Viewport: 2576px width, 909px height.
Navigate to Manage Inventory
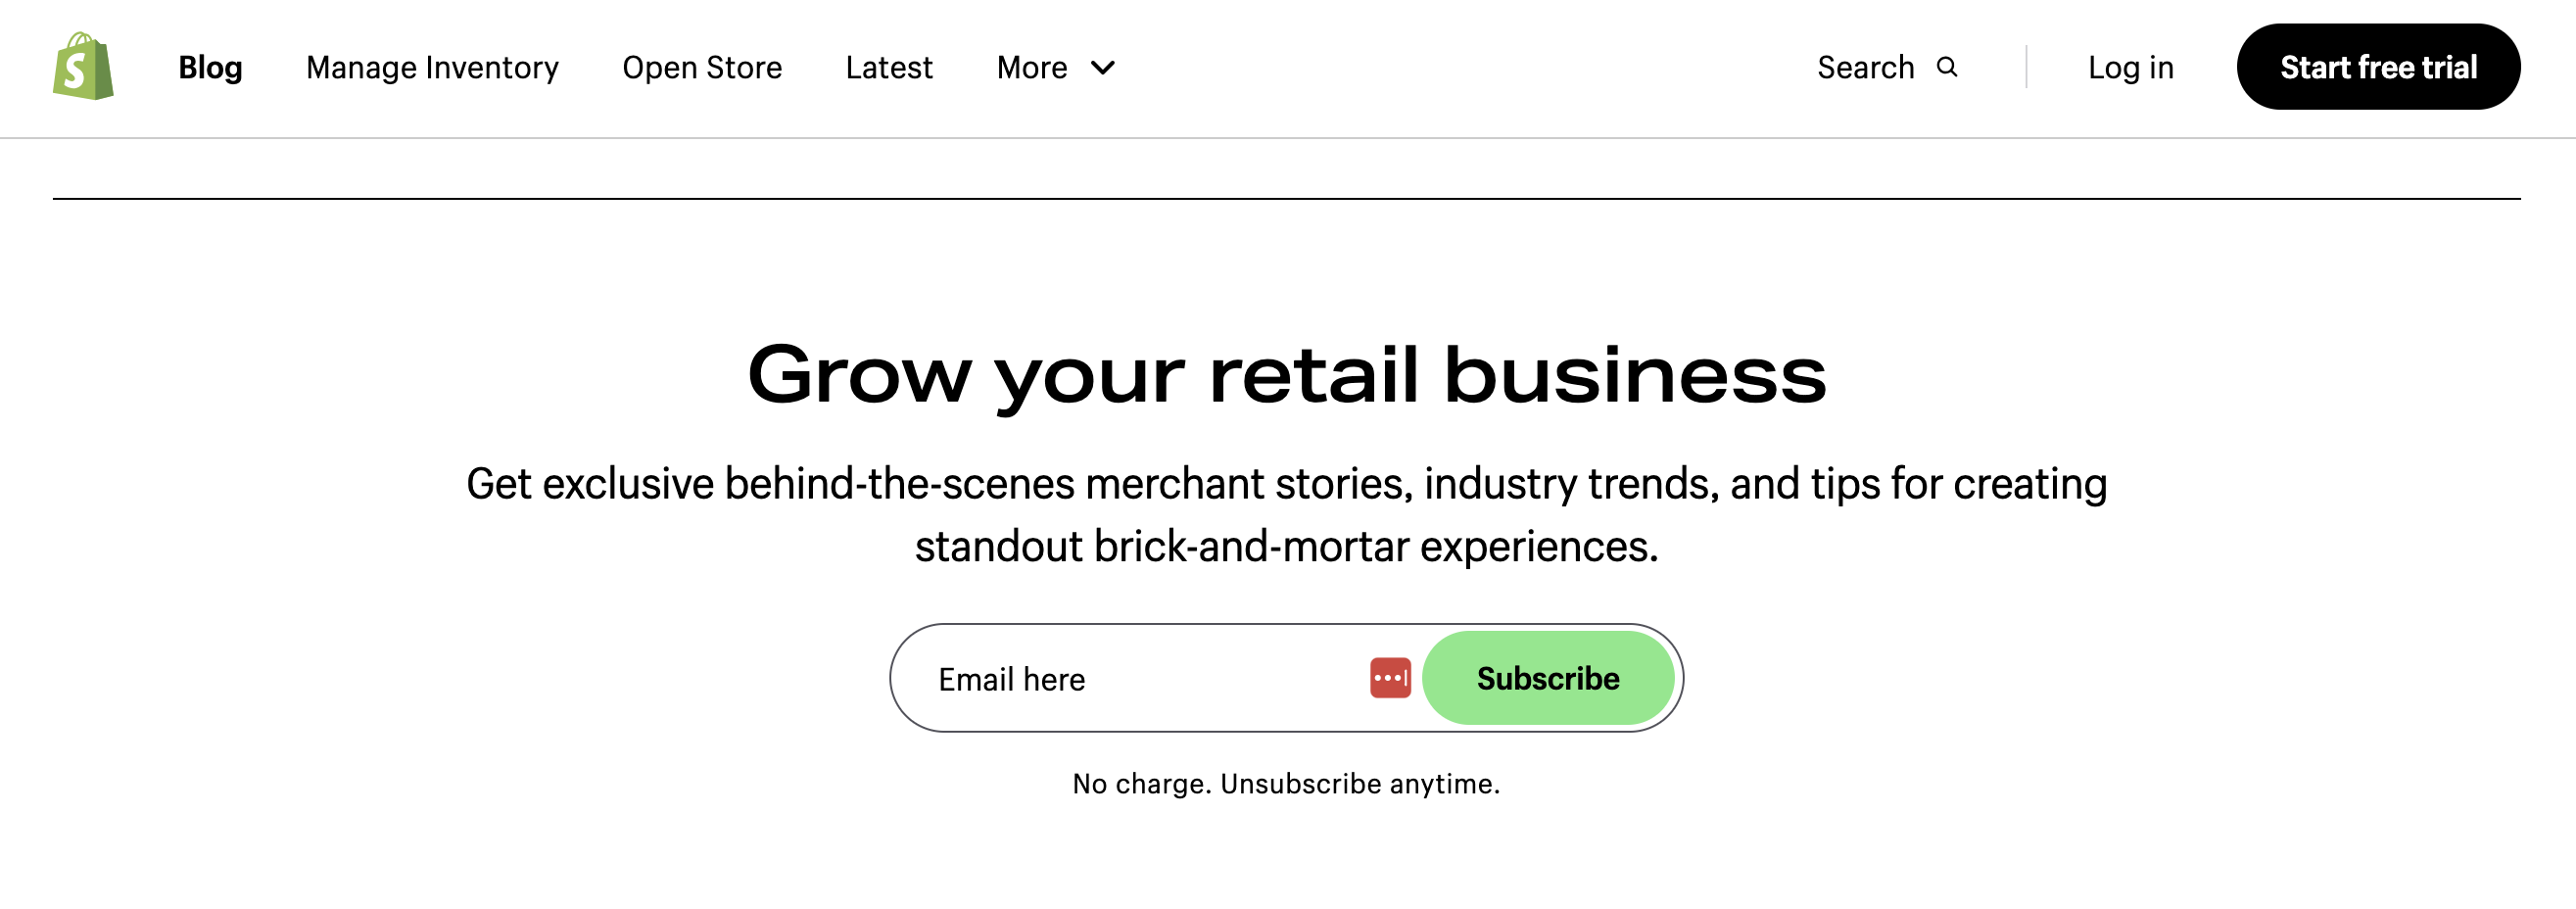click(433, 68)
